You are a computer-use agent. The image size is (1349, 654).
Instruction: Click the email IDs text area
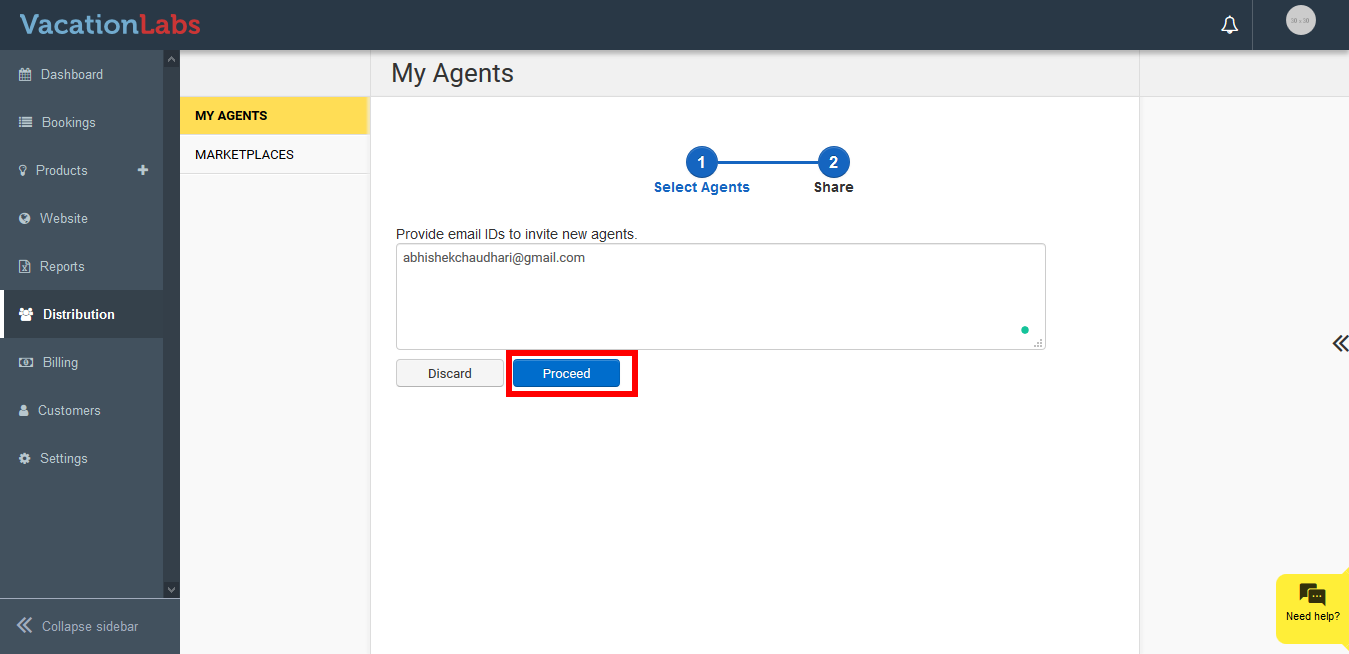720,296
